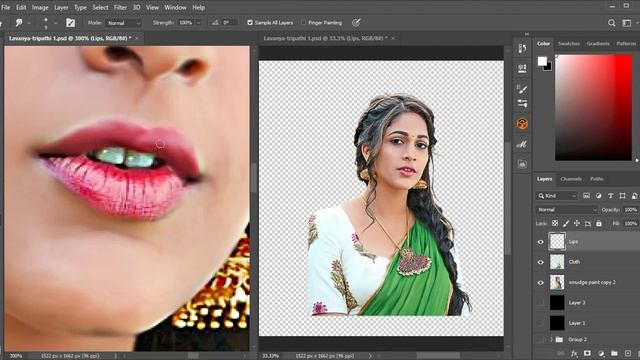The width and height of the screenshot is (640, 360).
Task: Filter layers by pixel layers
Action: tap(586, 196)
